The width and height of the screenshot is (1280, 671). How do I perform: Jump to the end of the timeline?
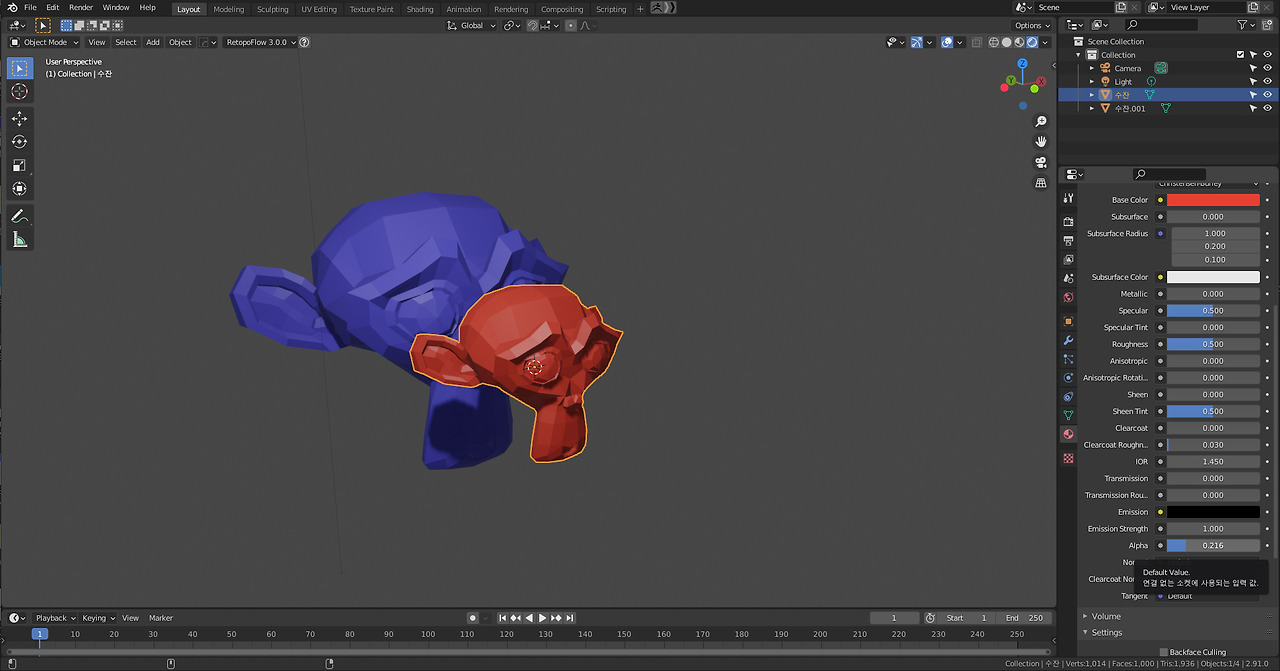pyautogui.click(x=569, y=617)
